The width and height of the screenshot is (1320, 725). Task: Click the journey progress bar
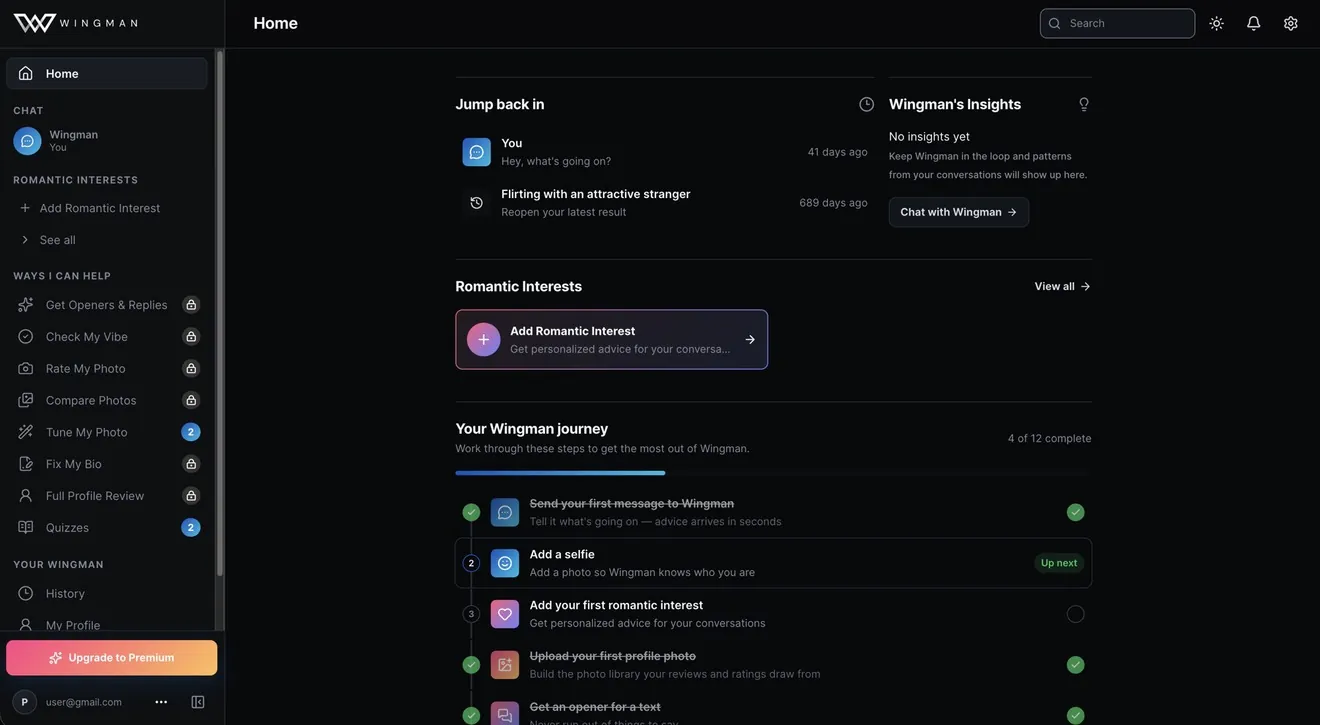click(774, 473)
